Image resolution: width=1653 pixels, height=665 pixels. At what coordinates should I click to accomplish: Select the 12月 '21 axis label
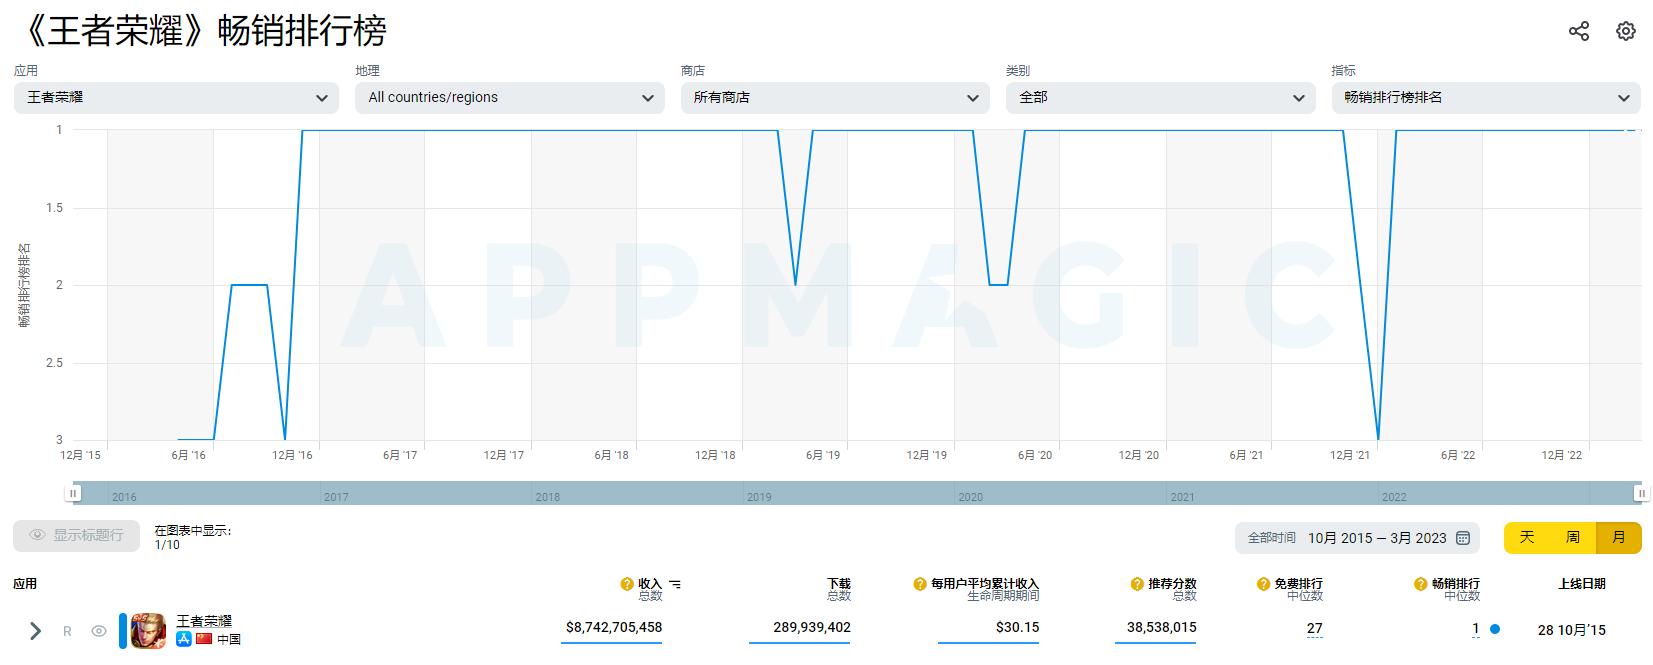click(1350, 455)
